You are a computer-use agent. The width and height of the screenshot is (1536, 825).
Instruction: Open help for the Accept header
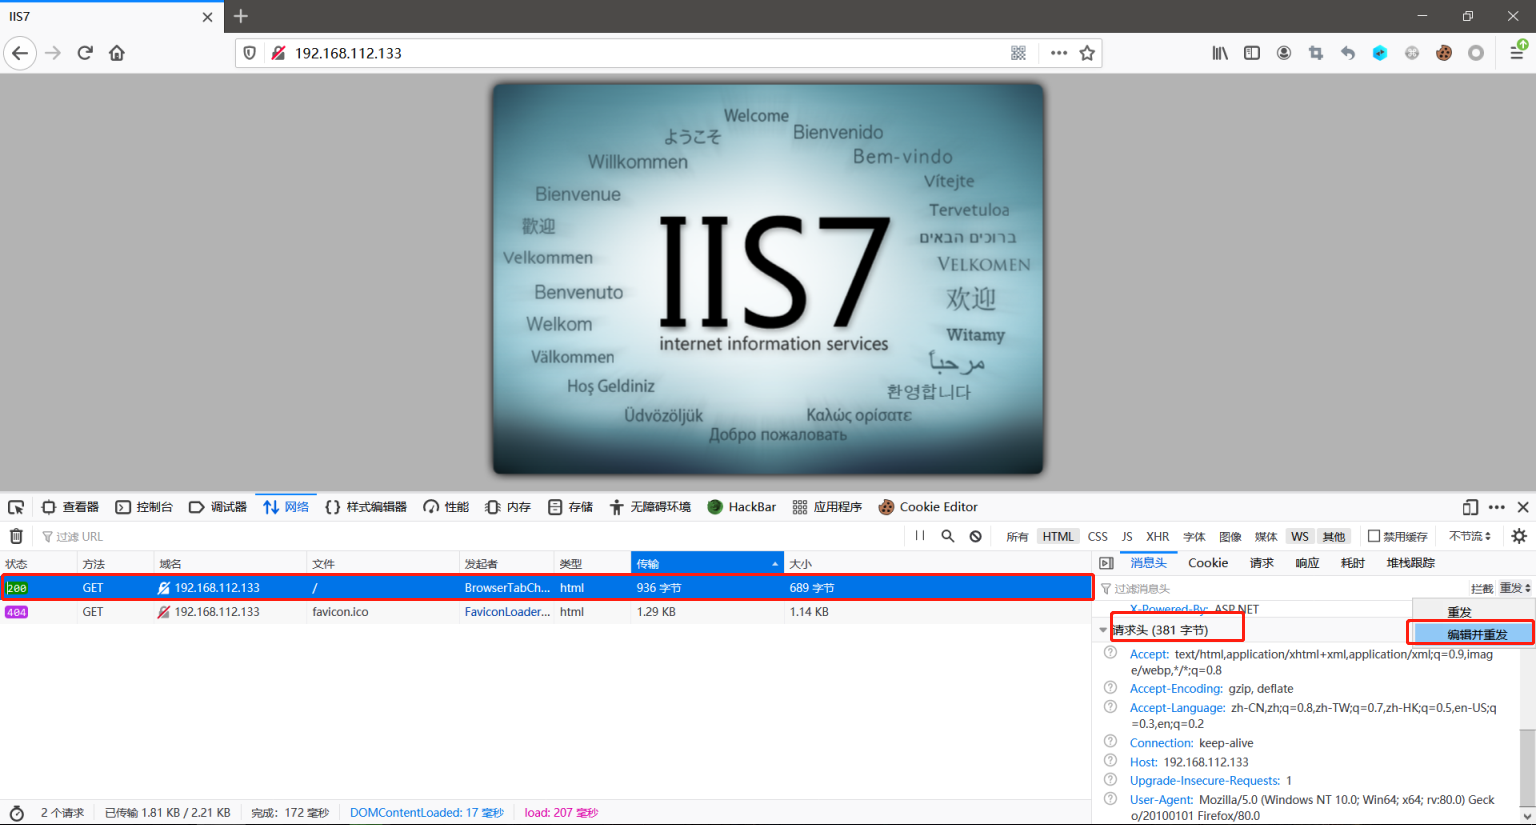coord(1110,653)
